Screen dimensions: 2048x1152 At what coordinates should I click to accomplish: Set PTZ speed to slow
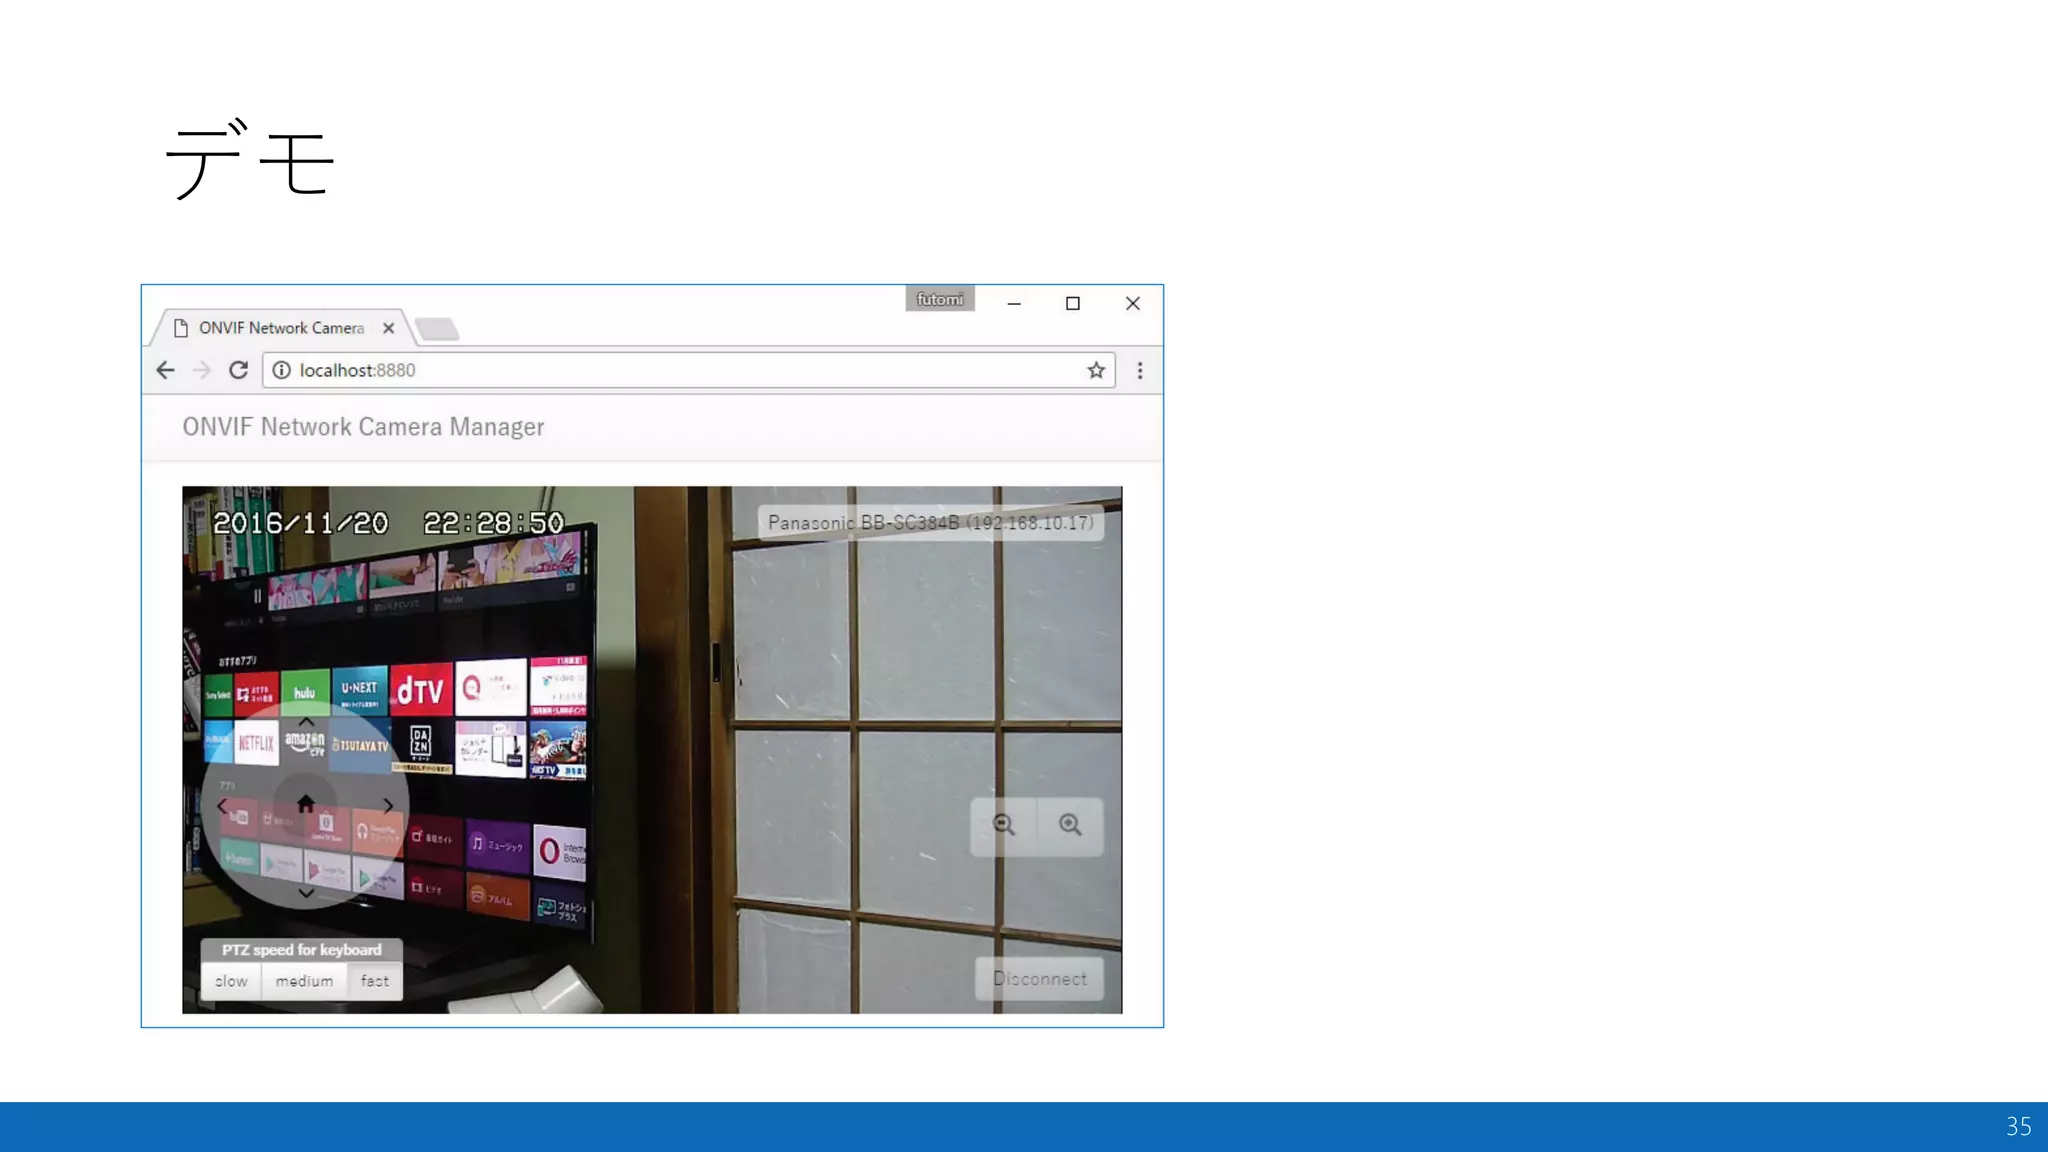click(x=231, y=981)
